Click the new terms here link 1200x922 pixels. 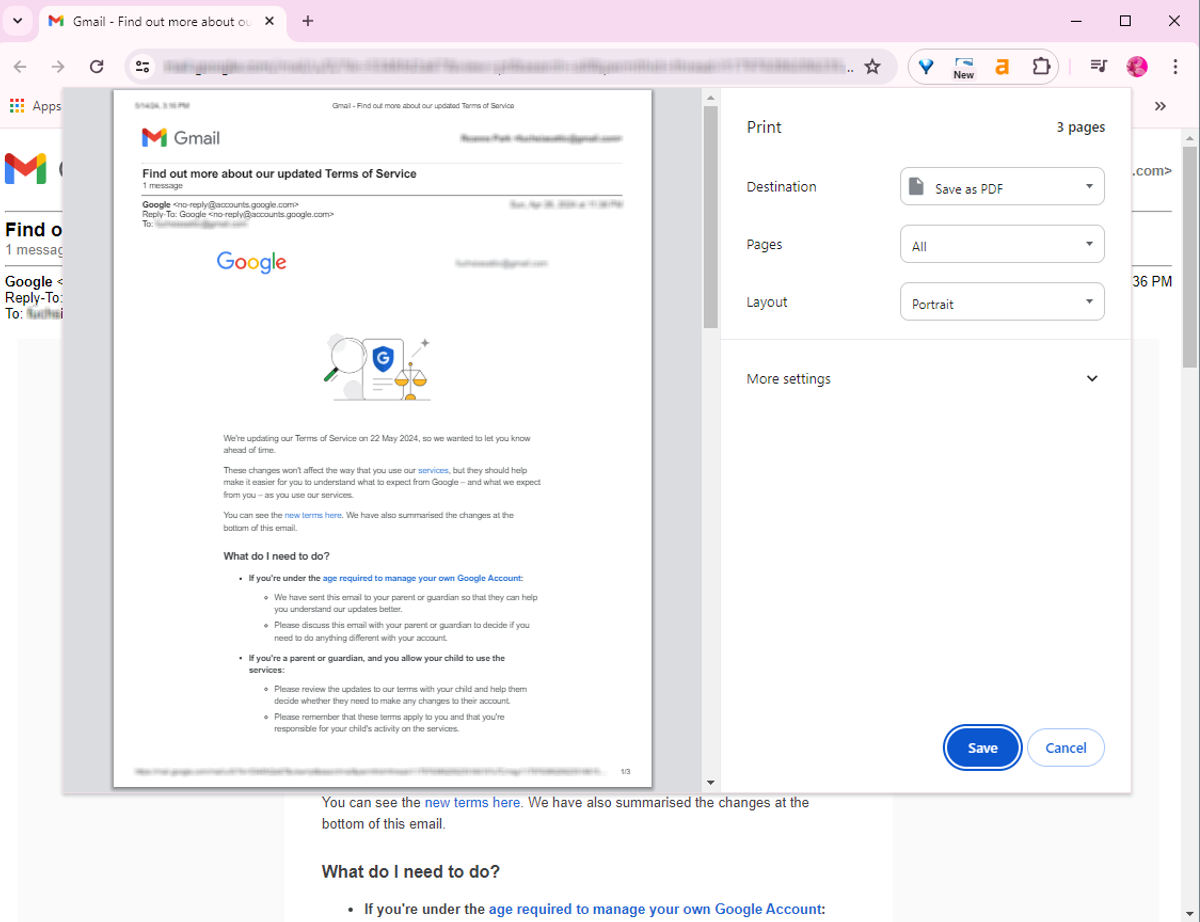click(x=471, y=802)
